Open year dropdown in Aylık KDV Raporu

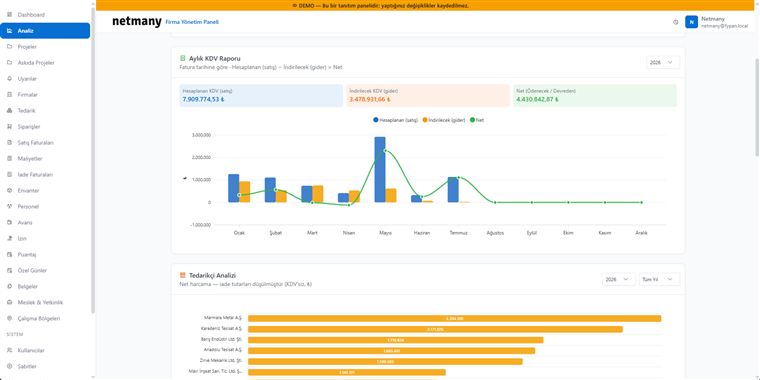pos(663,63)
